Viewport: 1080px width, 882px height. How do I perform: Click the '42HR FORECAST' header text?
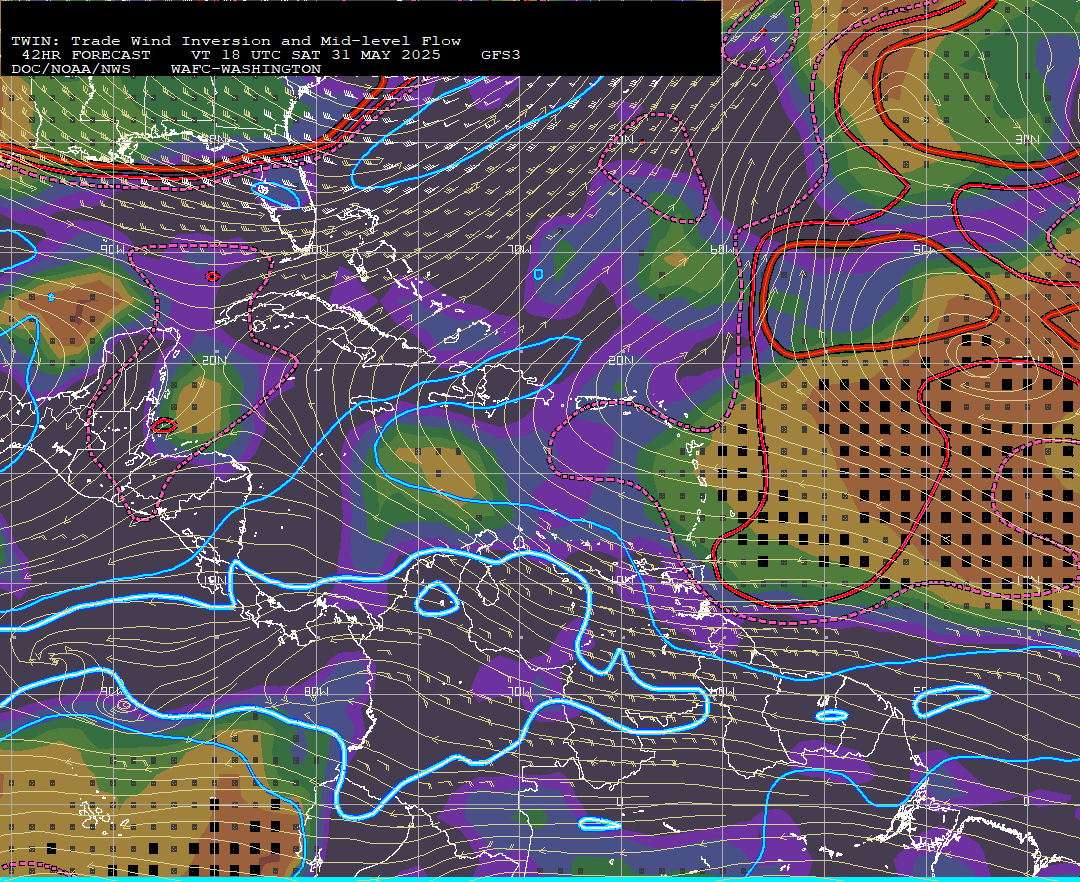86,55
